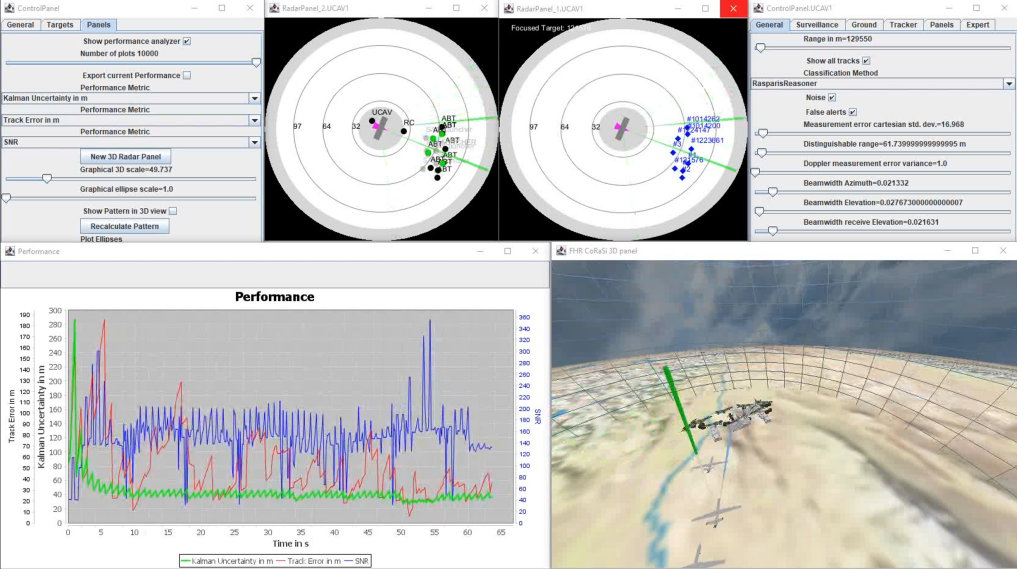The image size is (1017, 569).
Task: Click Track Error in m legend entry
Action: click(309, 561)
